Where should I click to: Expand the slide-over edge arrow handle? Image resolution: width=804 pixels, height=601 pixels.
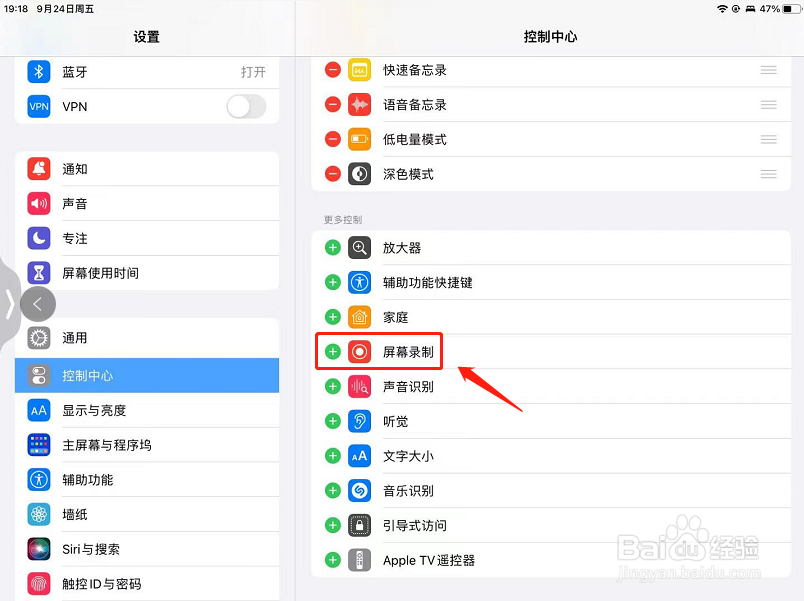click(x=9, y=304)
